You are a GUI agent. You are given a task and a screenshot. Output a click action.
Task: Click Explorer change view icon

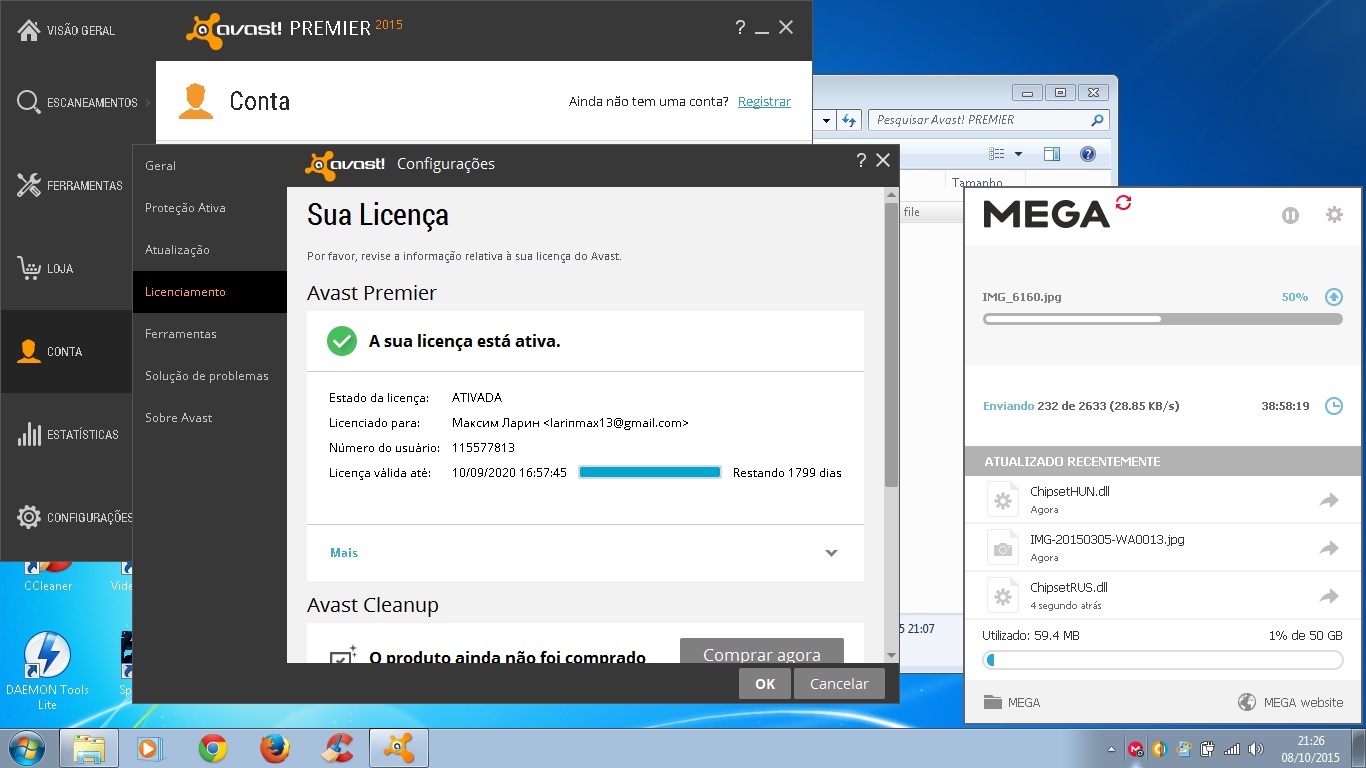pos(996,154)
